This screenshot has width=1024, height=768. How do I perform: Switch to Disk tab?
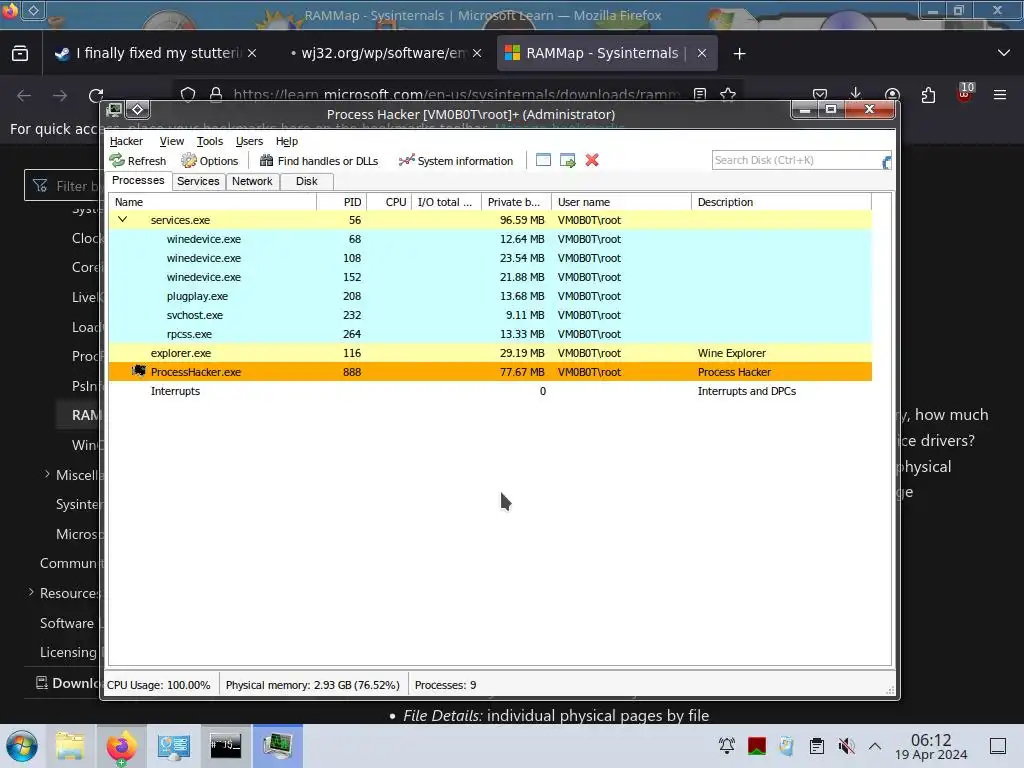(x=306, y=181)
